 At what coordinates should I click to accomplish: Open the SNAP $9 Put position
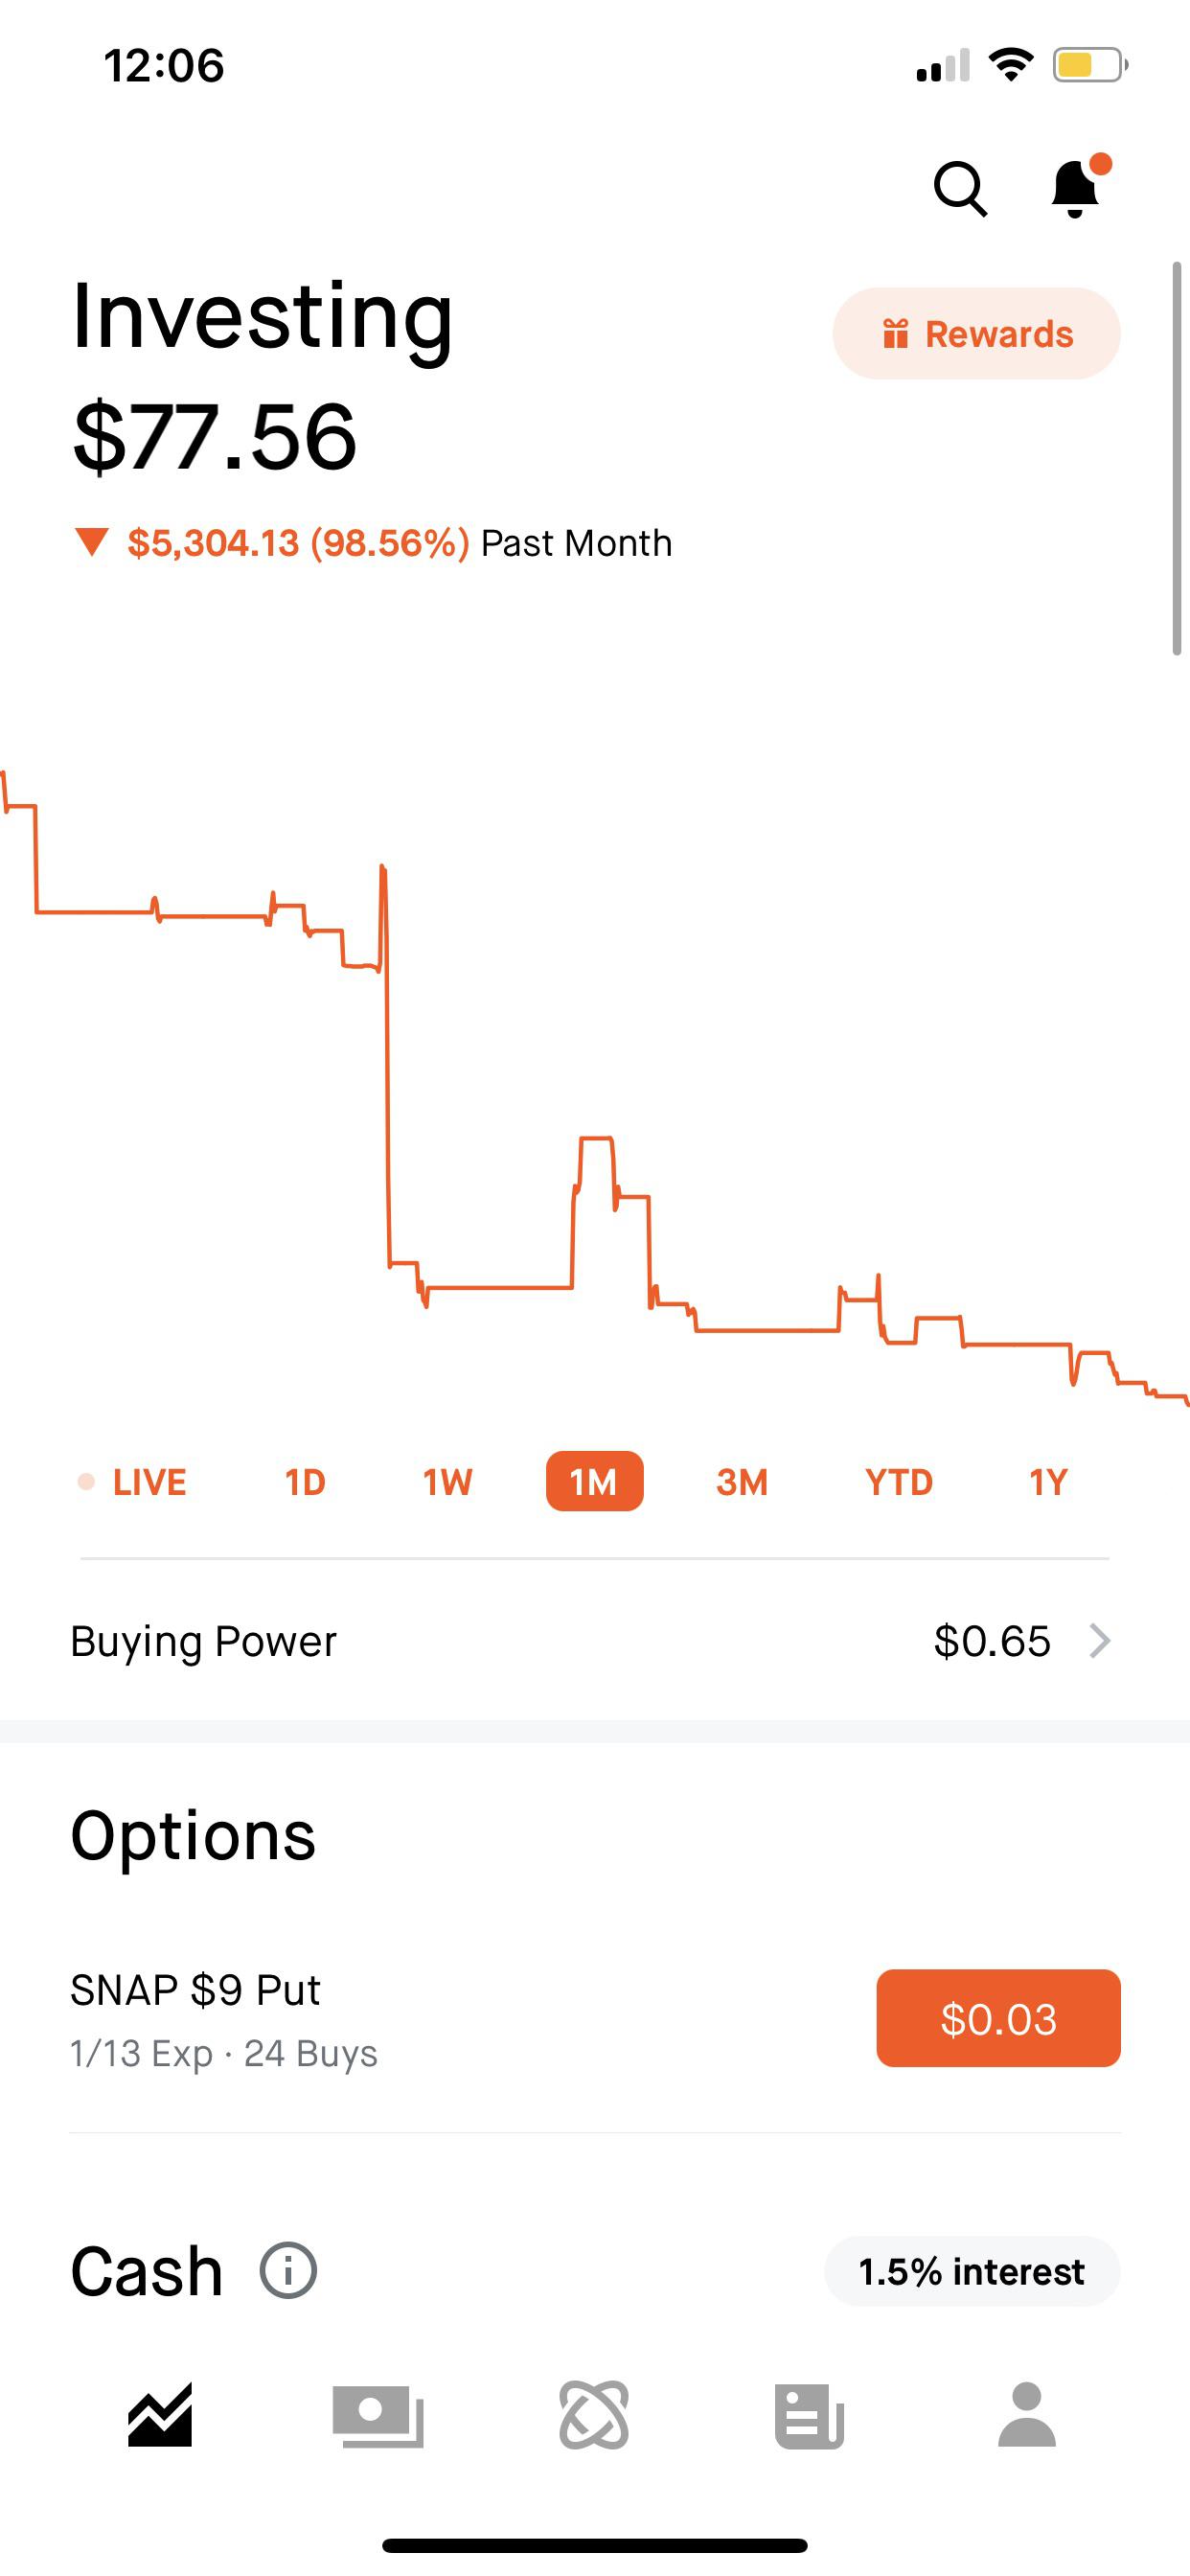click(x=300, y=2019)
